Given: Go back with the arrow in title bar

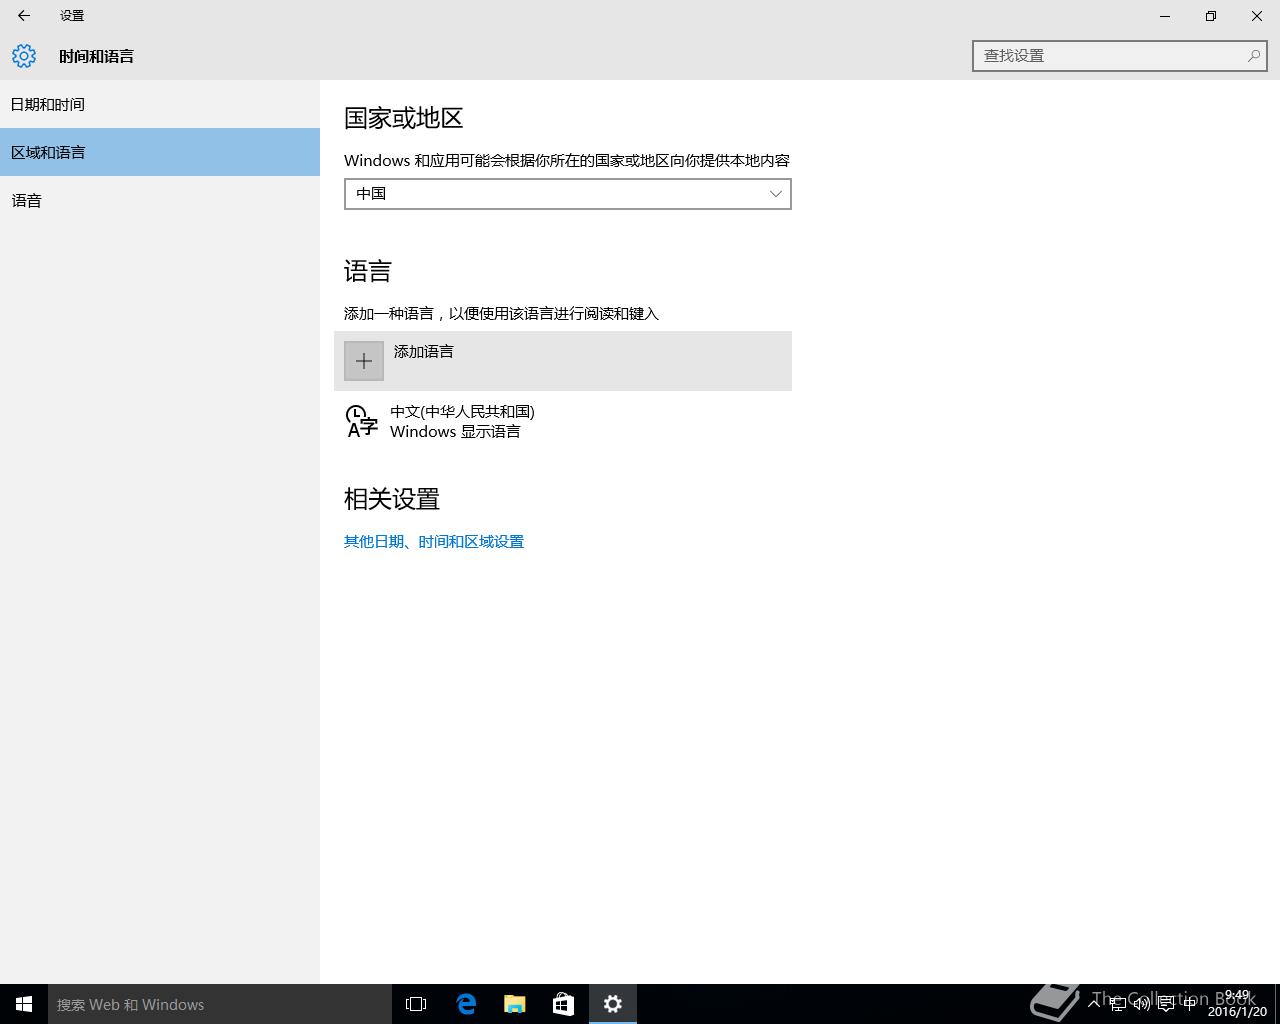Looking at the screenshot, I should (x=24, y=16).
